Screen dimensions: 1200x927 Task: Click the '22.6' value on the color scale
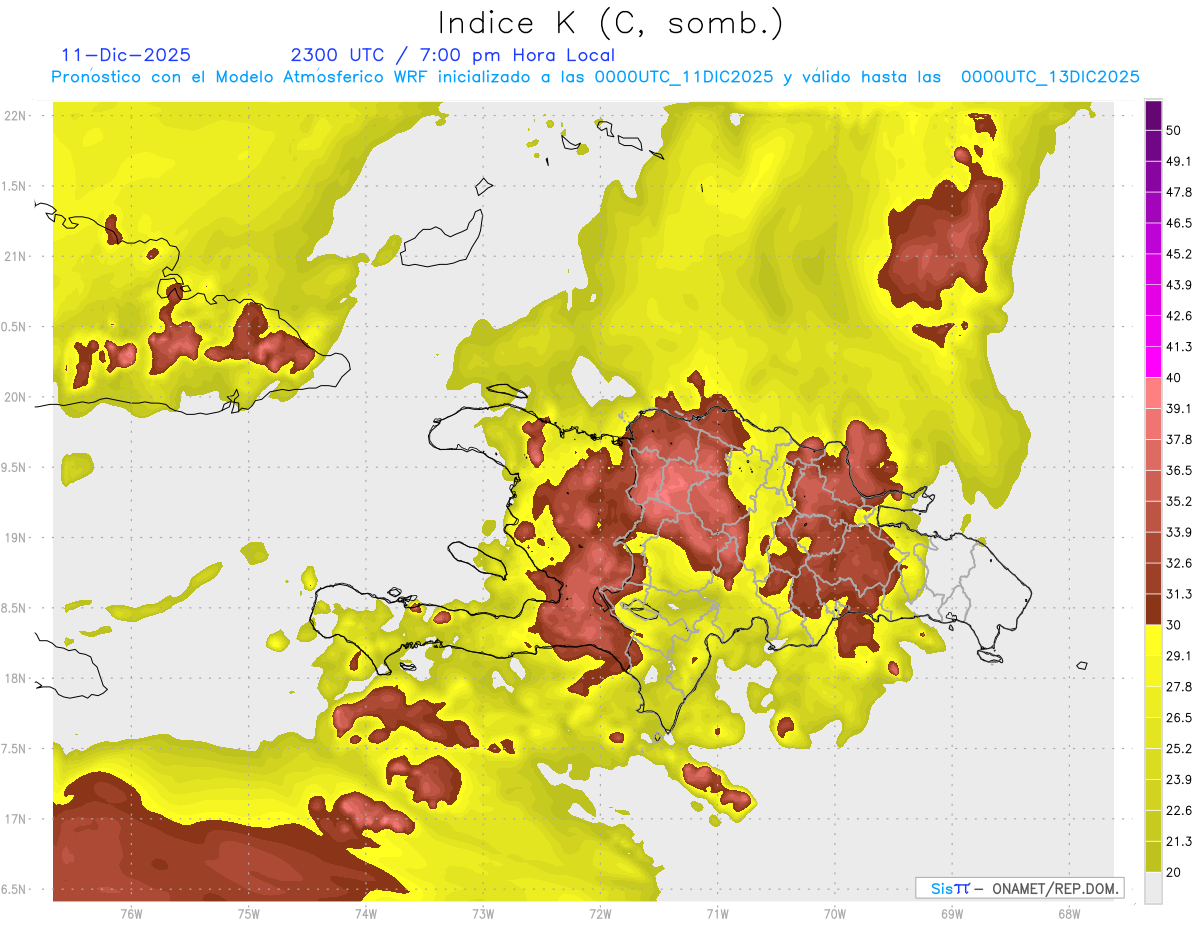click(1179, 810)
